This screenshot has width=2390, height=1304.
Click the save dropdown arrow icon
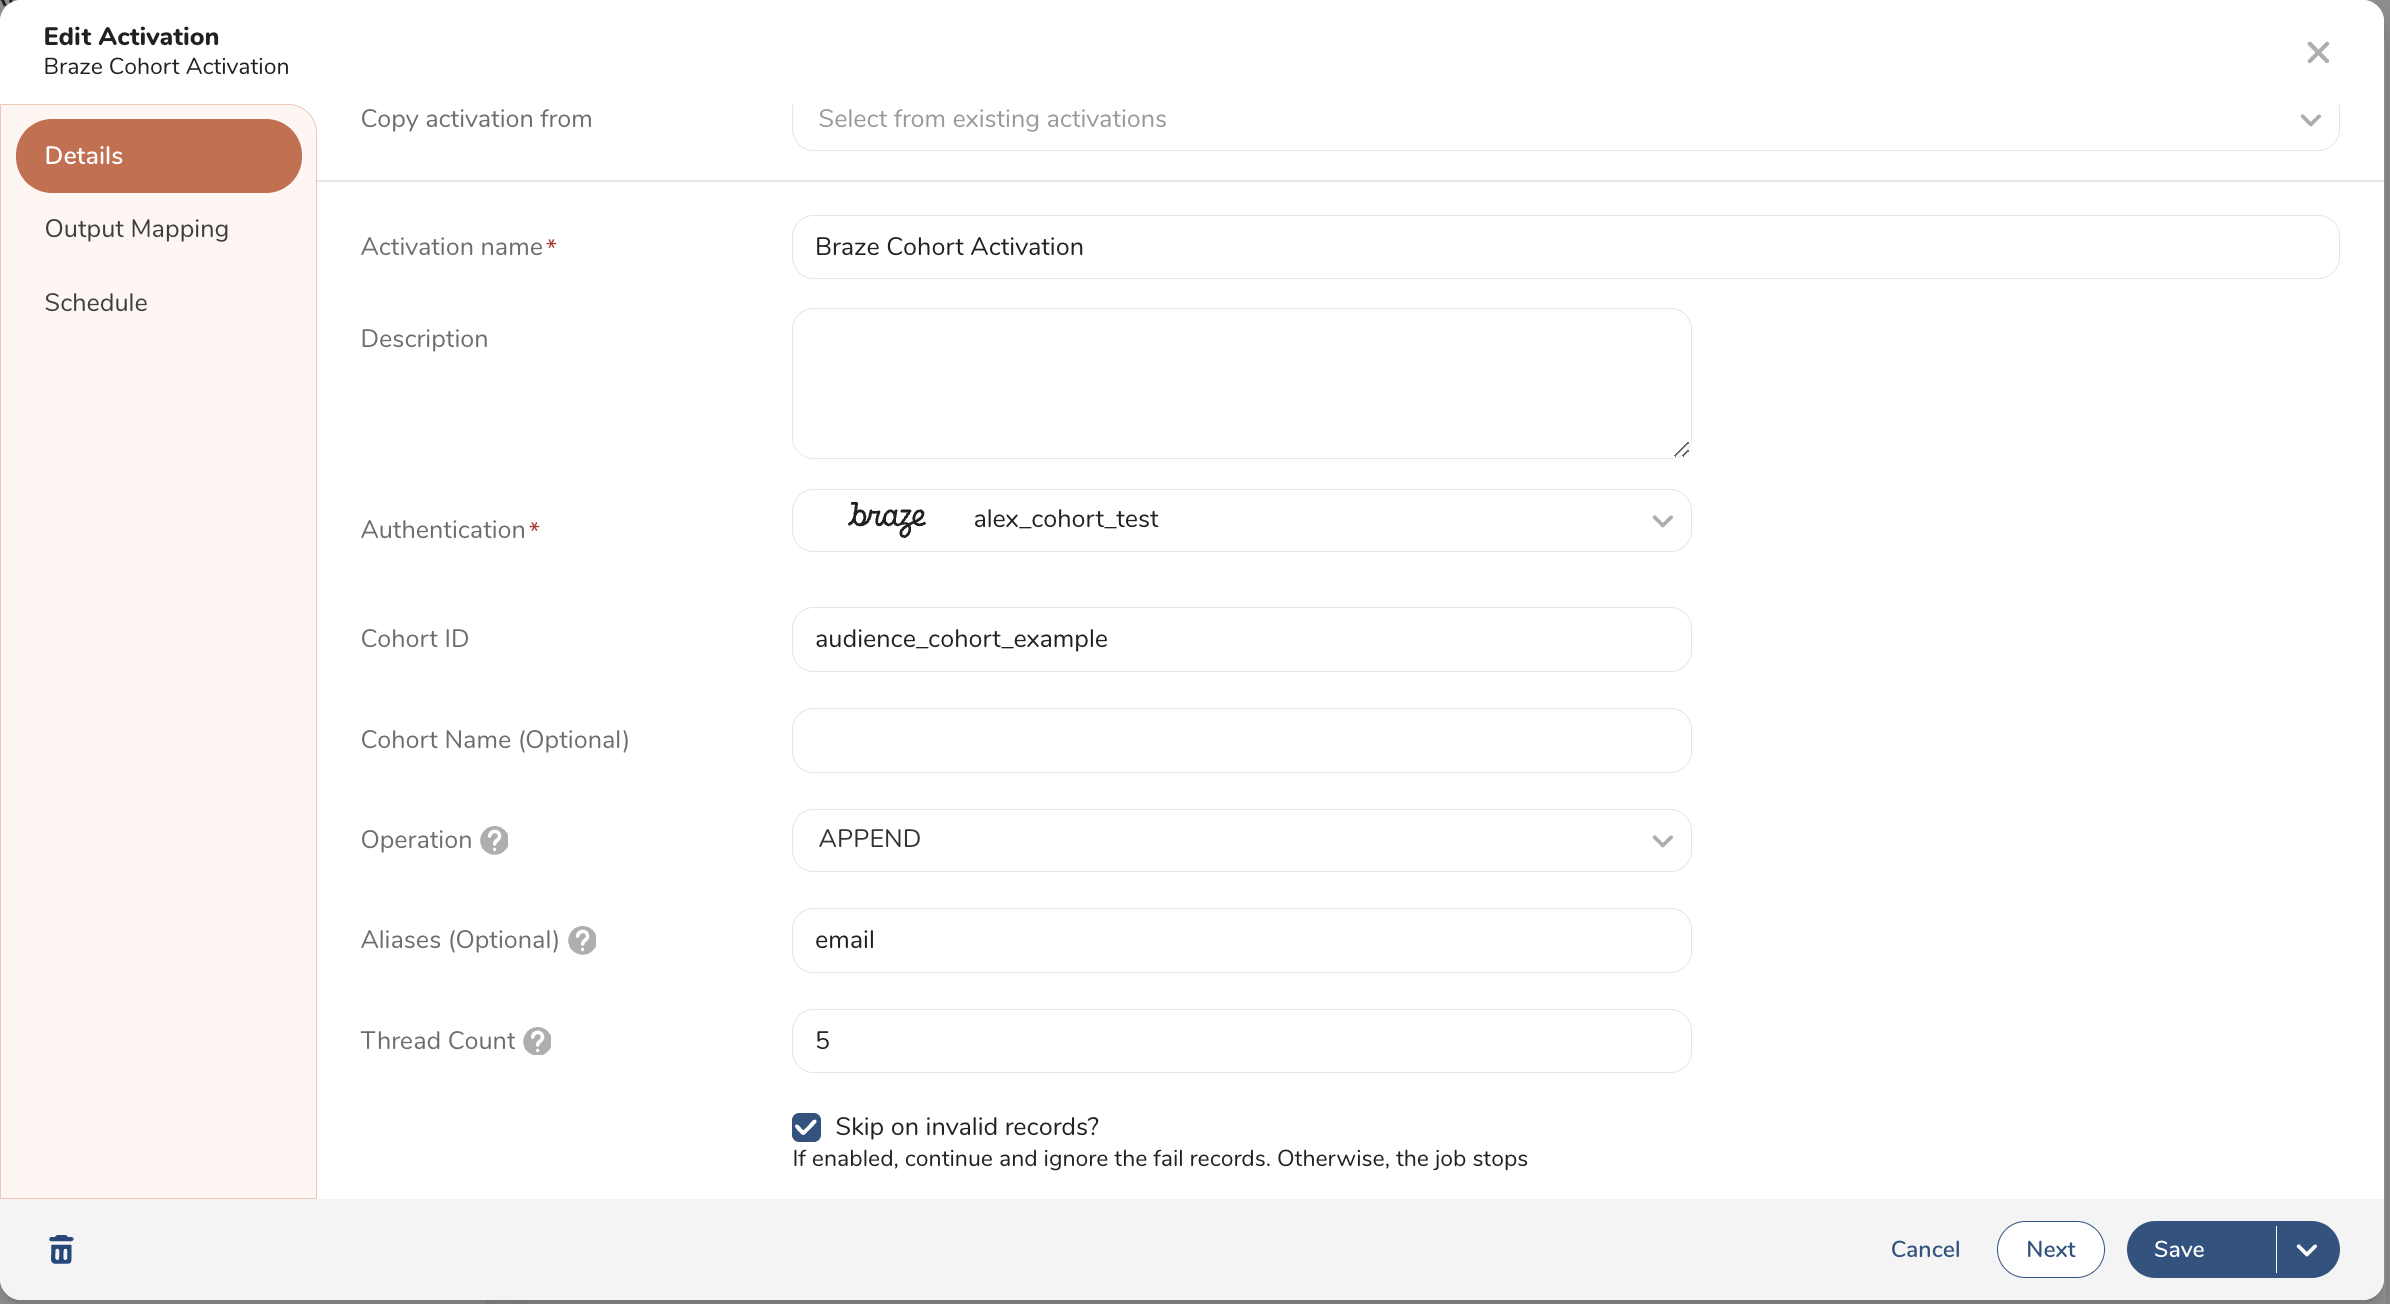pos(2307,1249)
